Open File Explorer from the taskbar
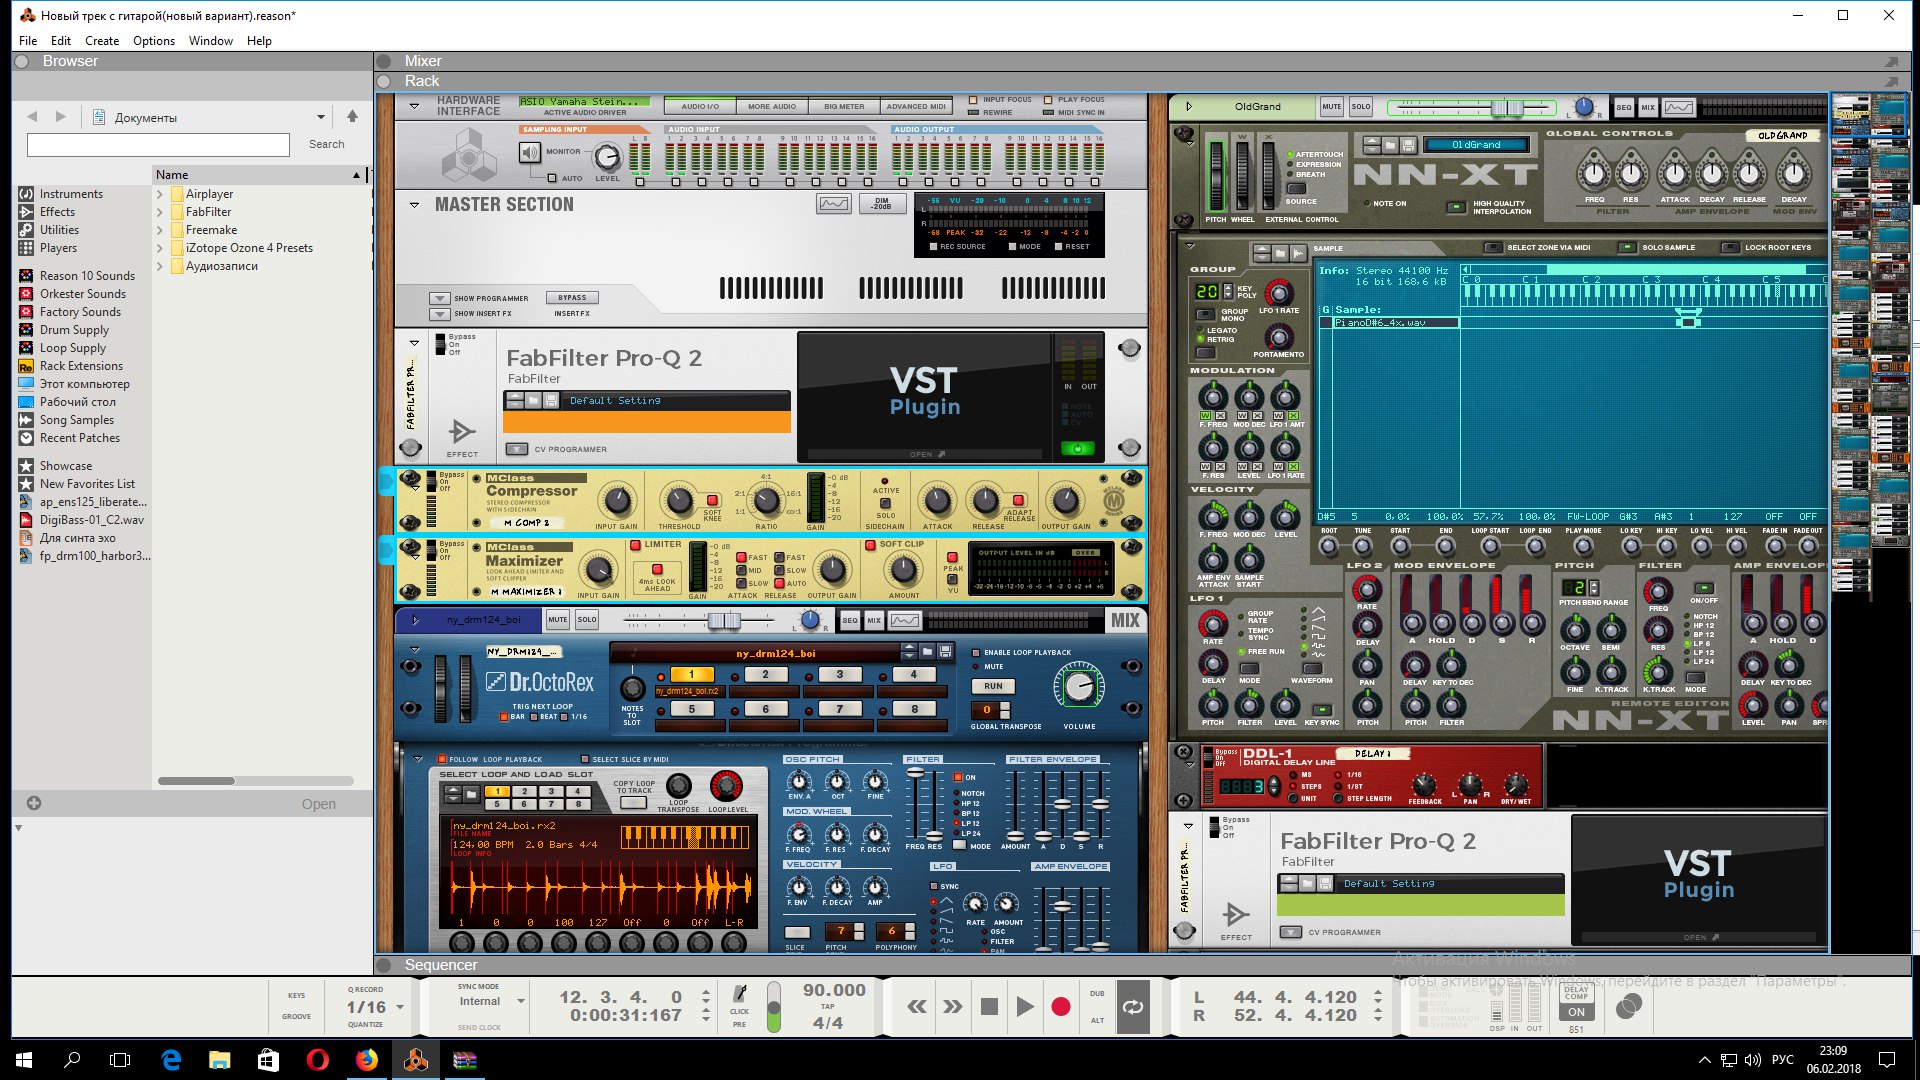This screenshot has width=1920, height=1080. click(x=220, y=1060)
